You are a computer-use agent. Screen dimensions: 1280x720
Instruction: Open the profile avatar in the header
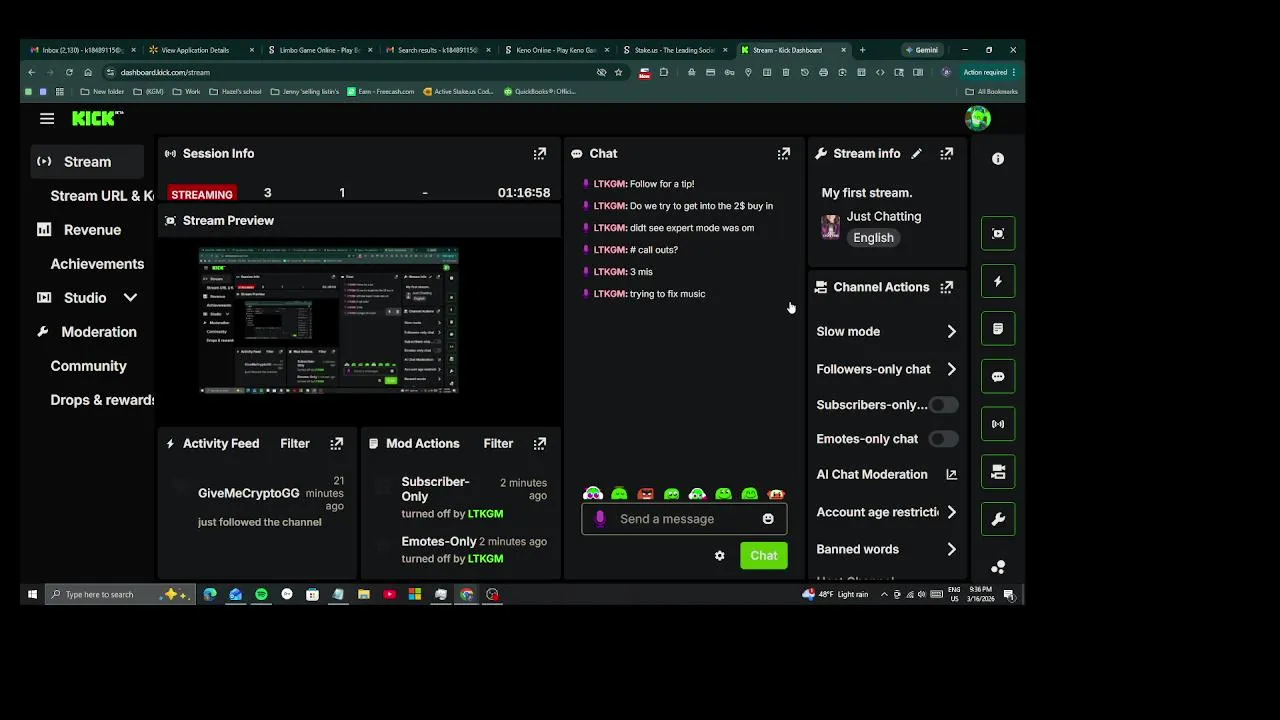978,119
